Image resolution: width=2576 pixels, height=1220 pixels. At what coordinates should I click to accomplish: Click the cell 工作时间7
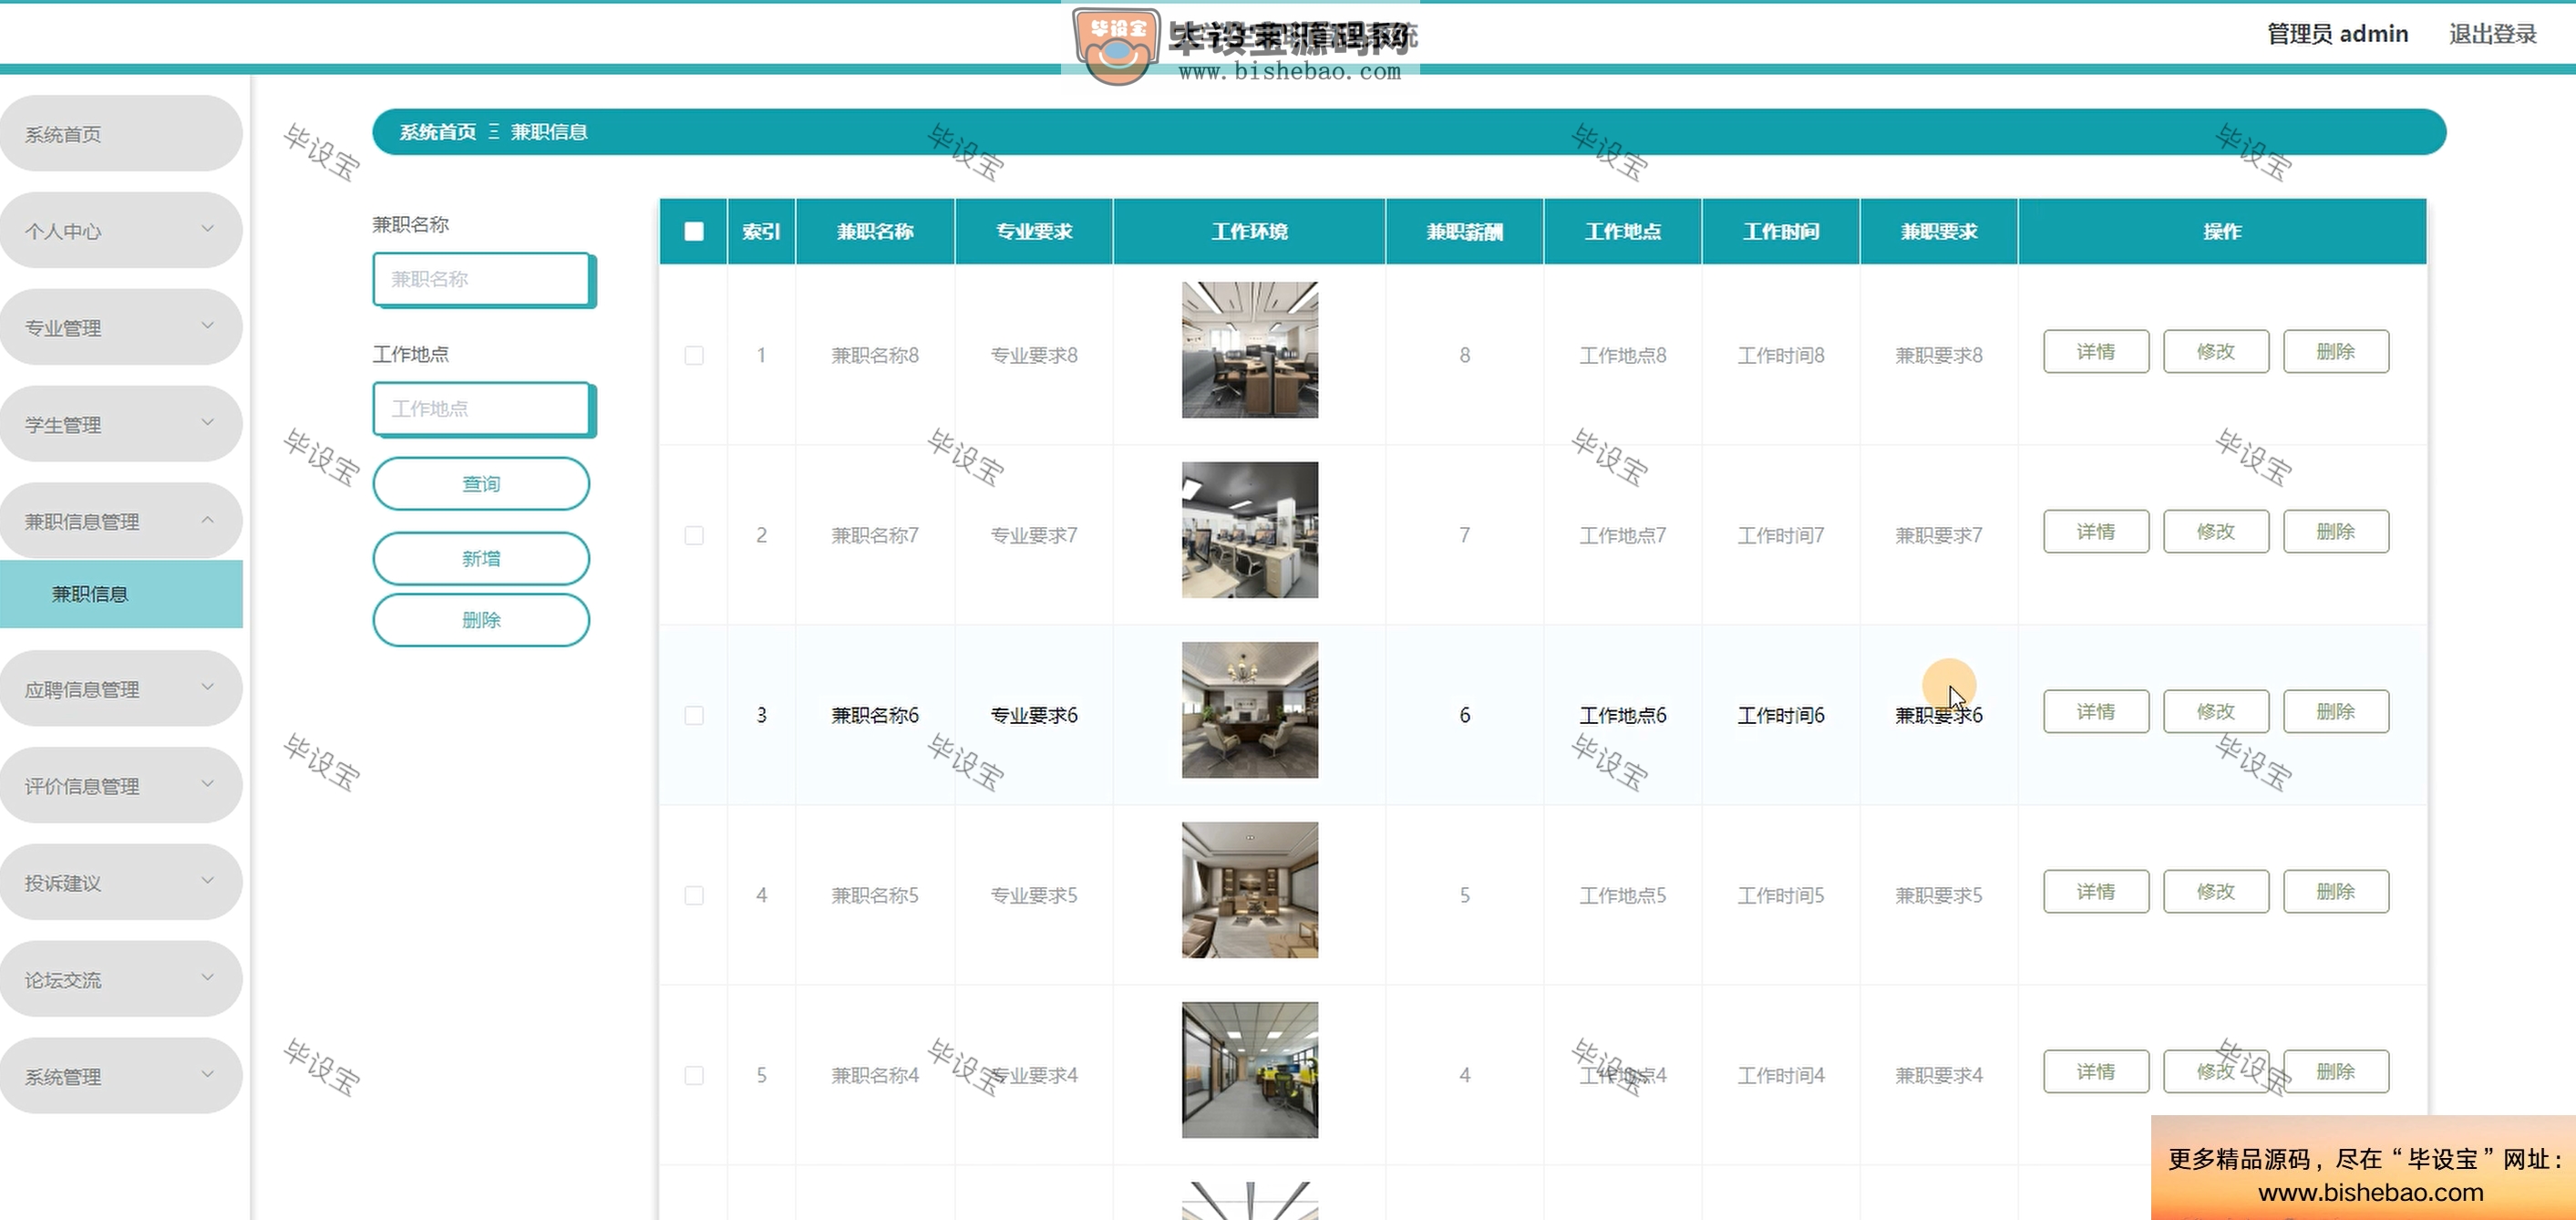point(1781,535)
